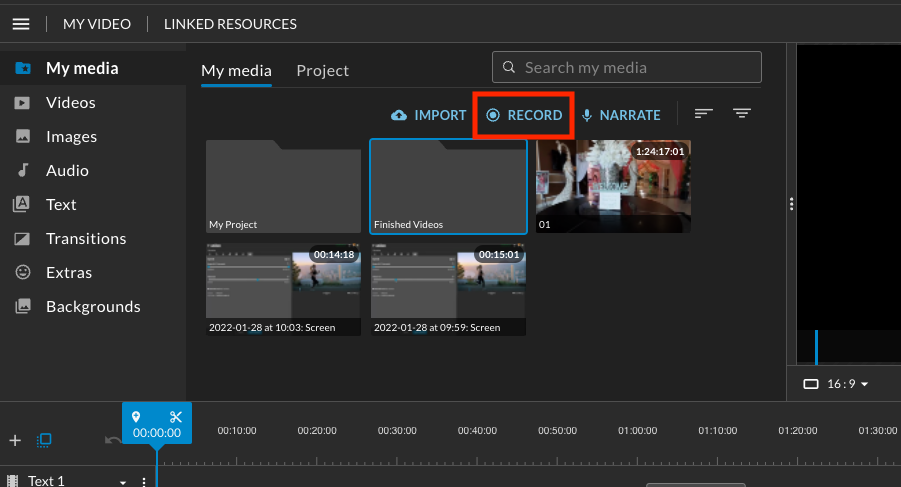This screenshot has width=901, height=487.
Task: Click the timeline selection tool icon
Action: (x=44, y=440)
